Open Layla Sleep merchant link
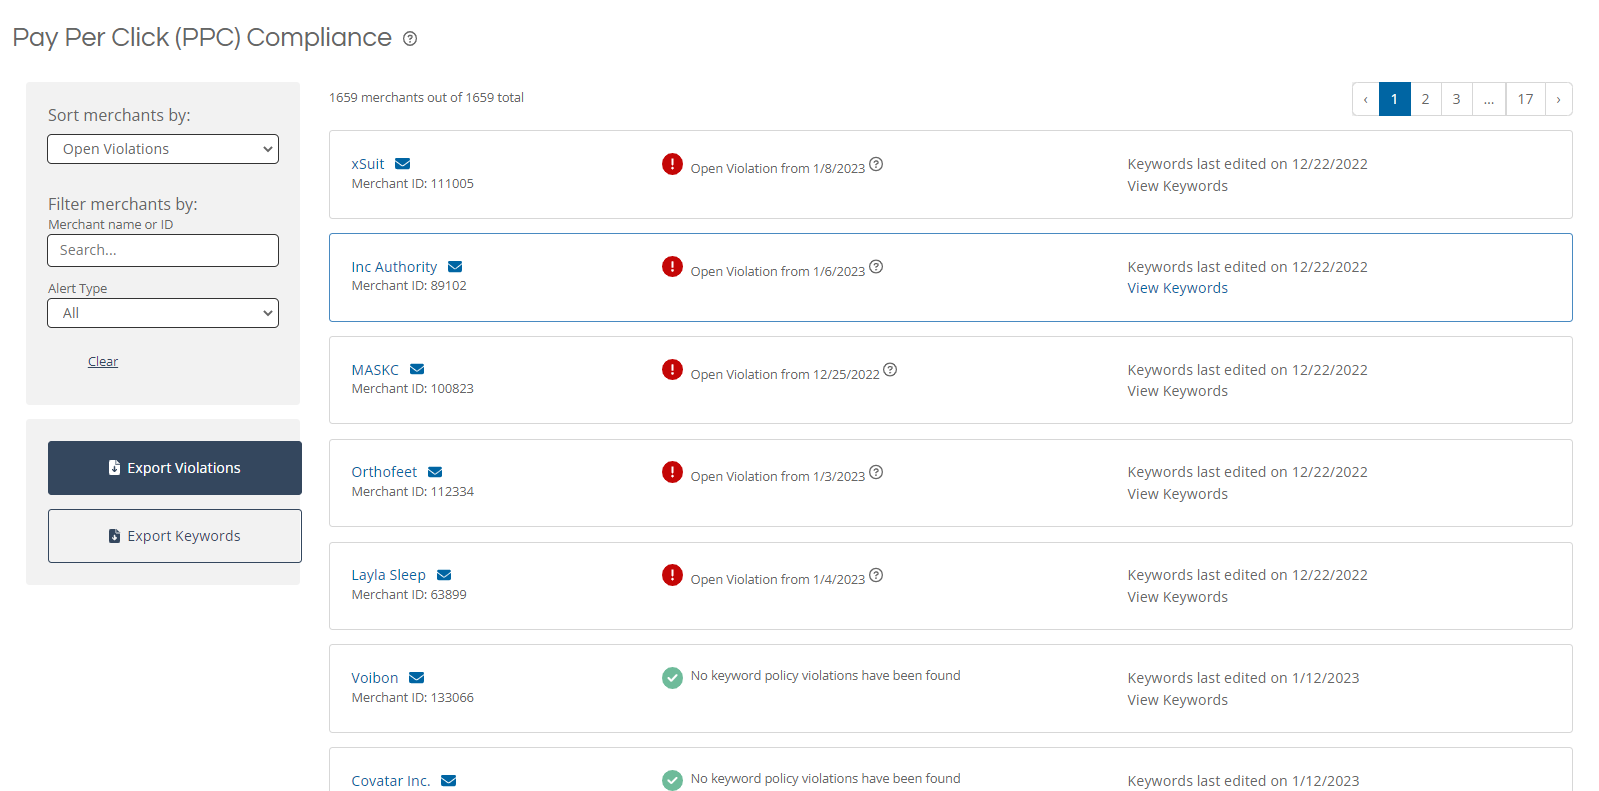The height and width of the screenshot is (791, 1599). click(389, 575)
